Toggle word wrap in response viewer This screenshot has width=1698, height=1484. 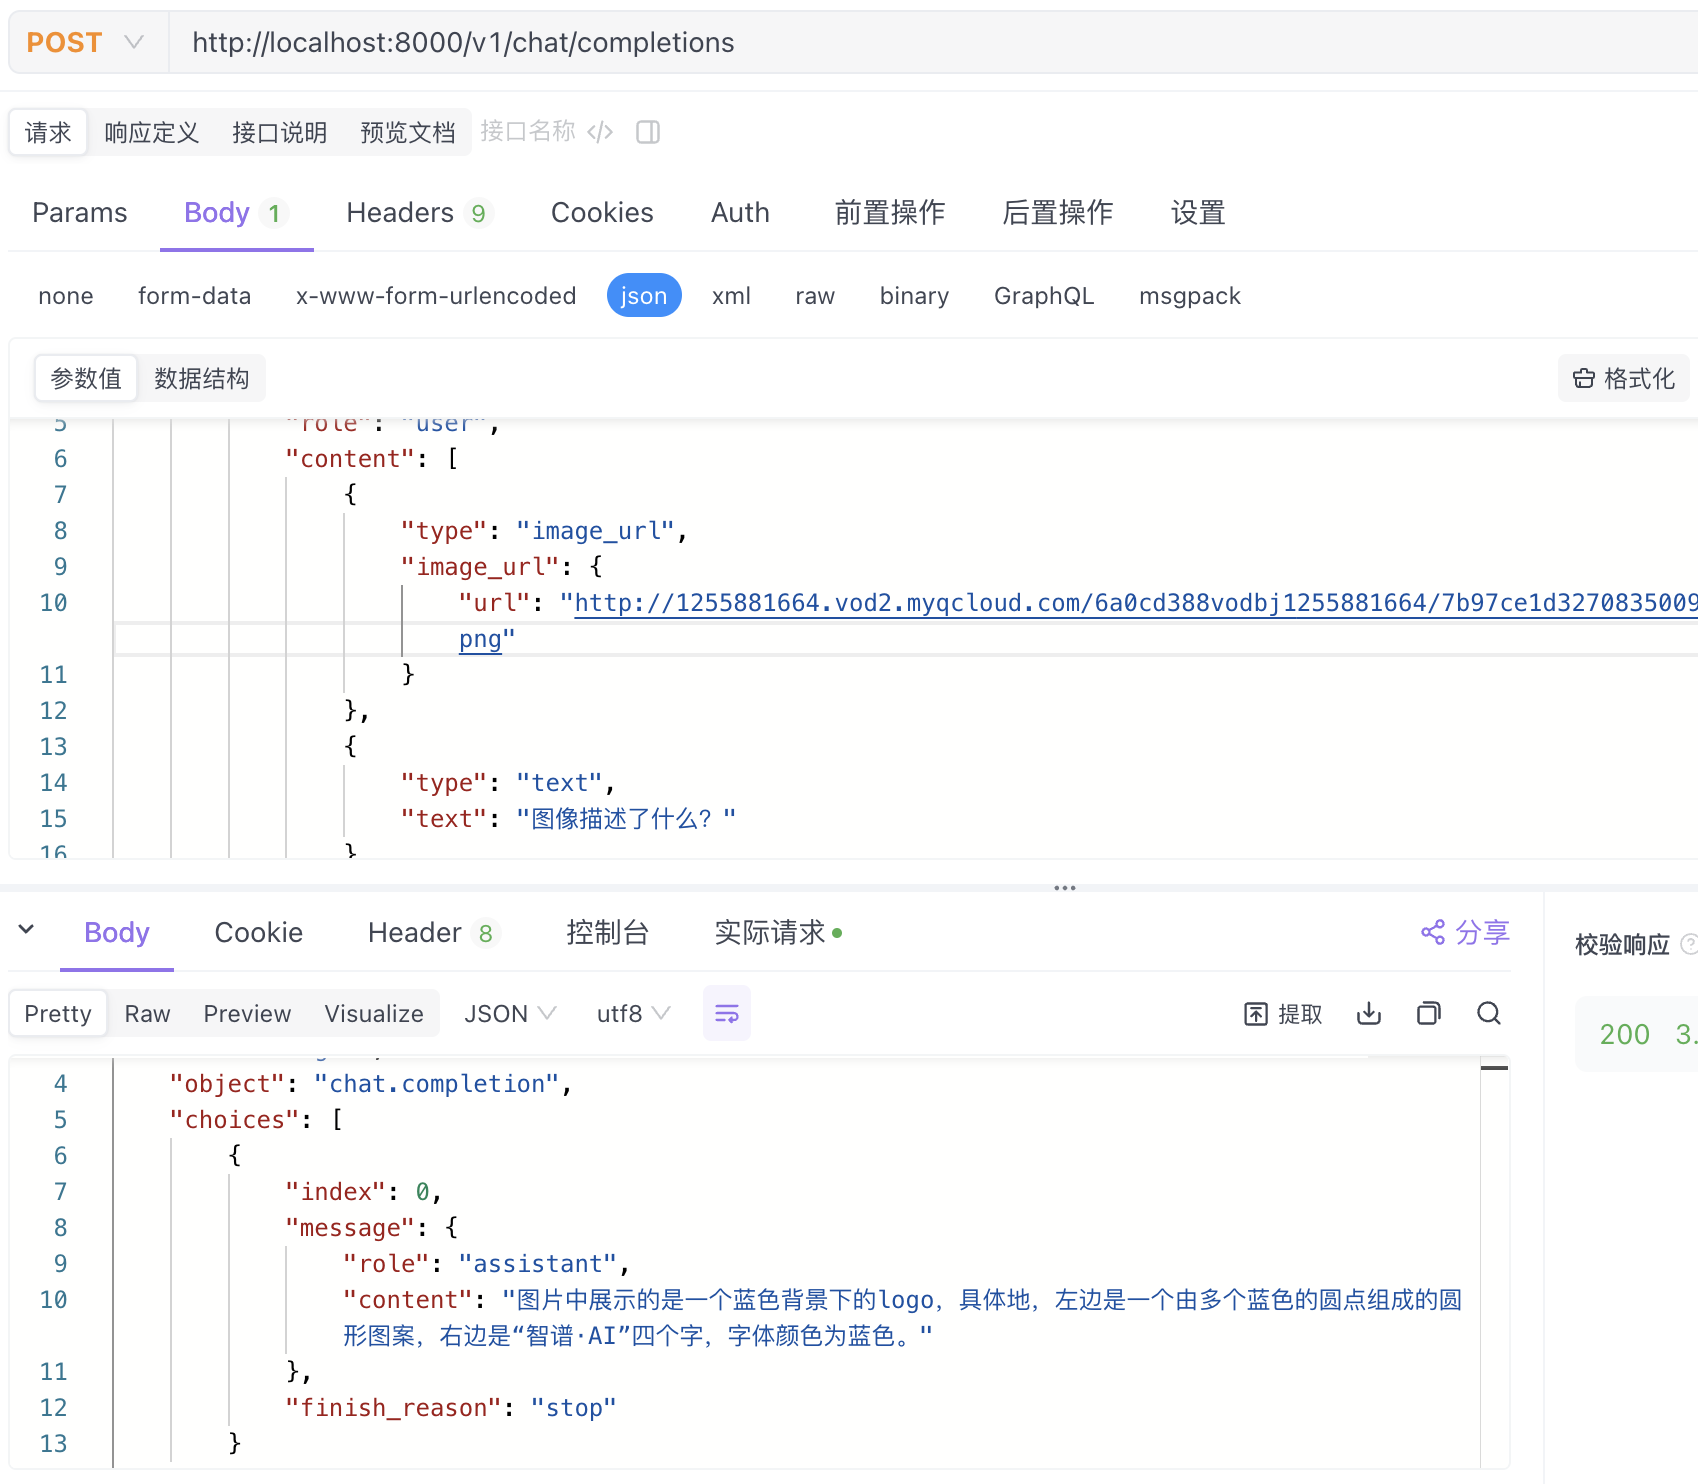[x=726, y=1013]
